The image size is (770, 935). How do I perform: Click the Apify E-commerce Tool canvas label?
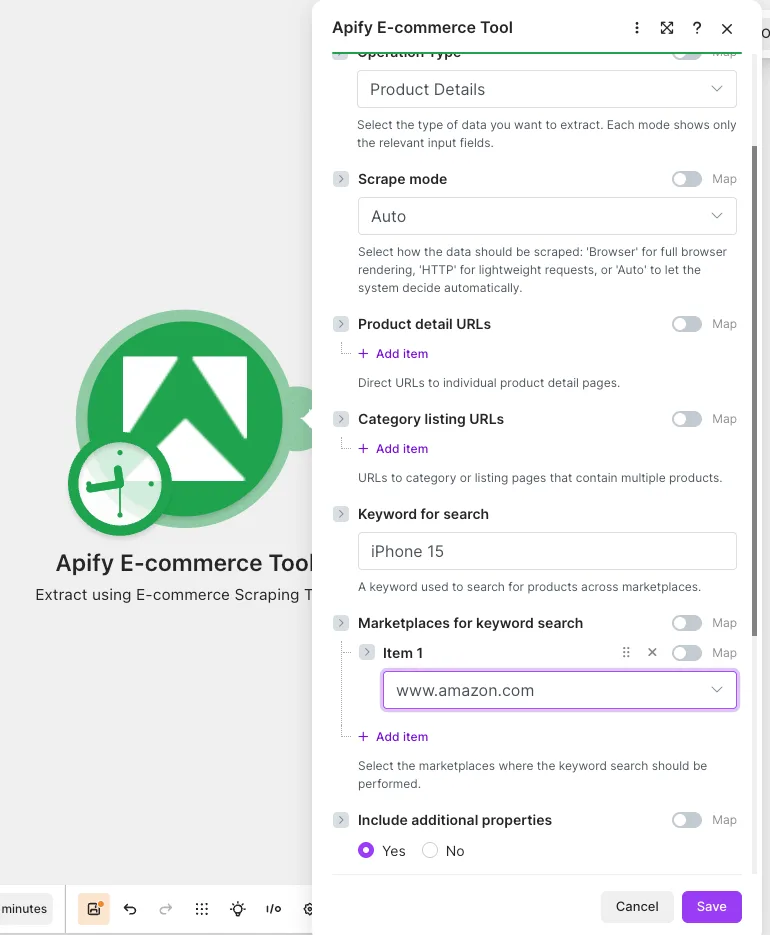(184, 563)
